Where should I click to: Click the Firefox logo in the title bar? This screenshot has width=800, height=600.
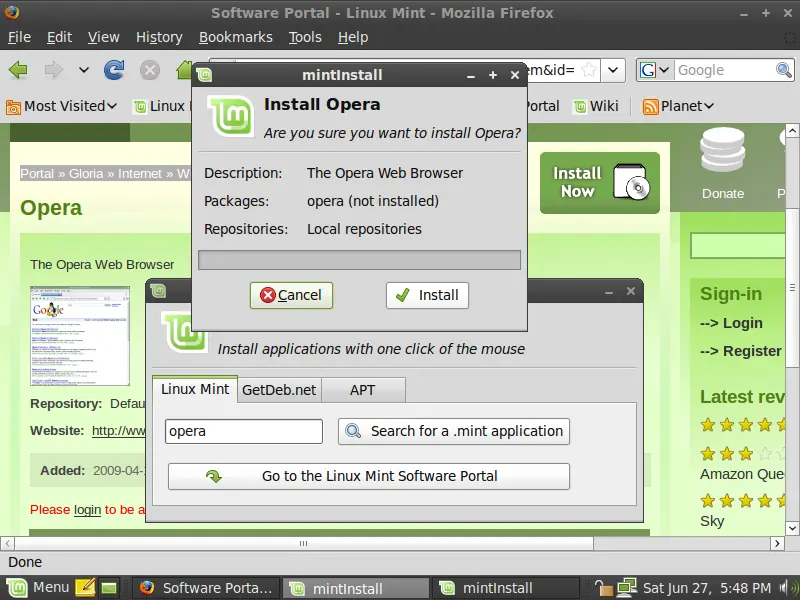pyautogui.click(x=12, y=12)
